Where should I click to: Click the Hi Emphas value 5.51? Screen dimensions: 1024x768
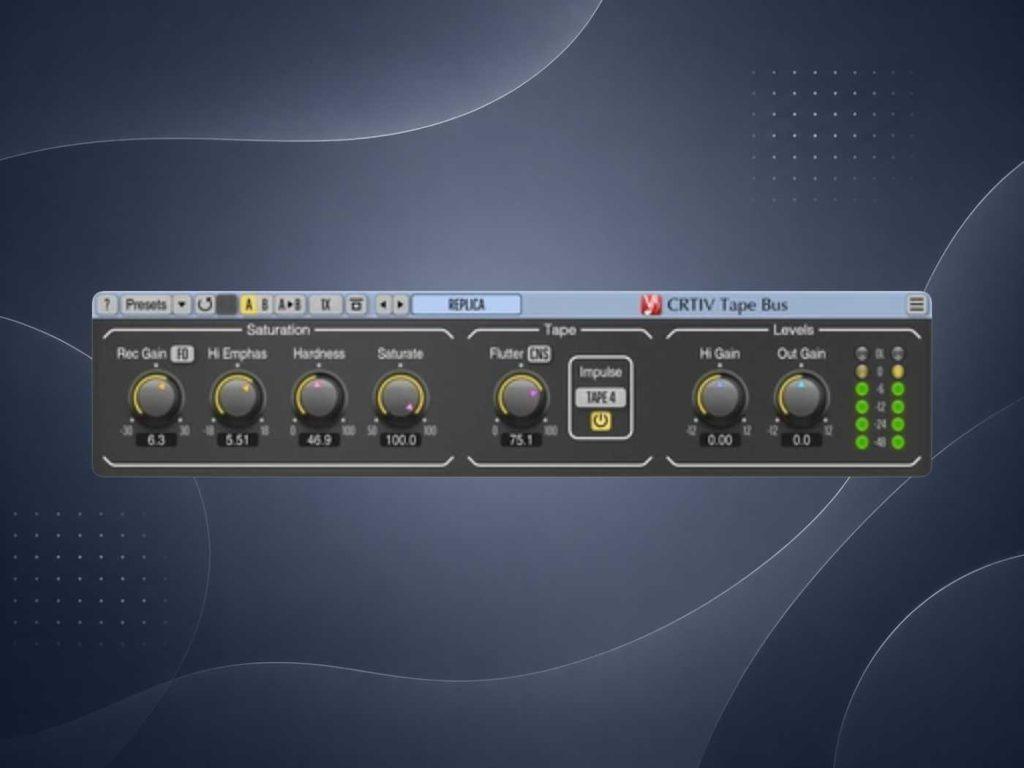pyautogui.click(x=238, y=440)
